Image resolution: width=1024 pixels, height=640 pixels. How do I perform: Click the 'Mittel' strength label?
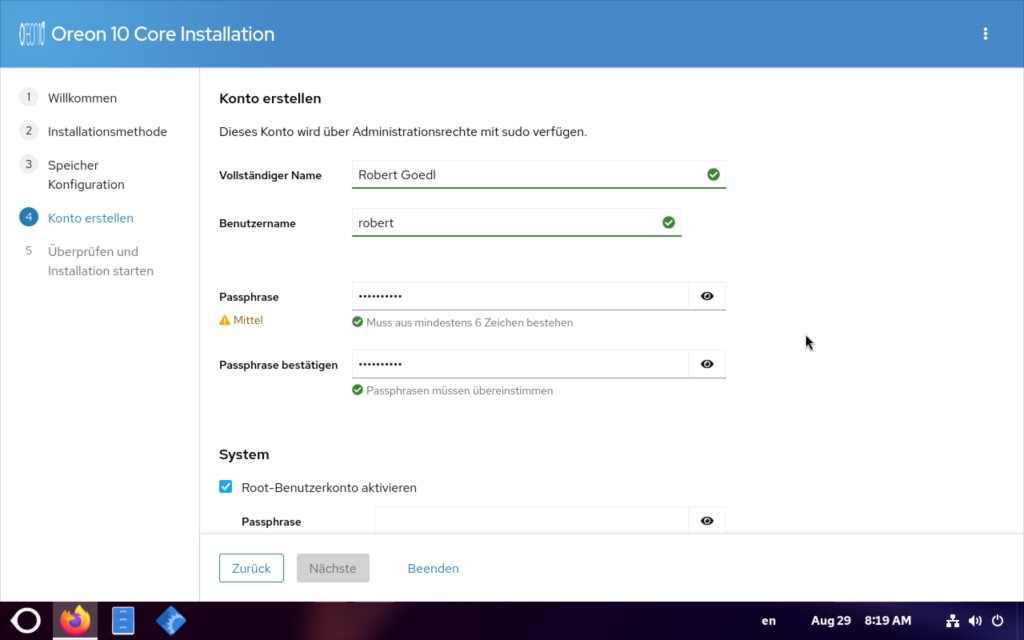pyautogui.click(x=248, y=320)
